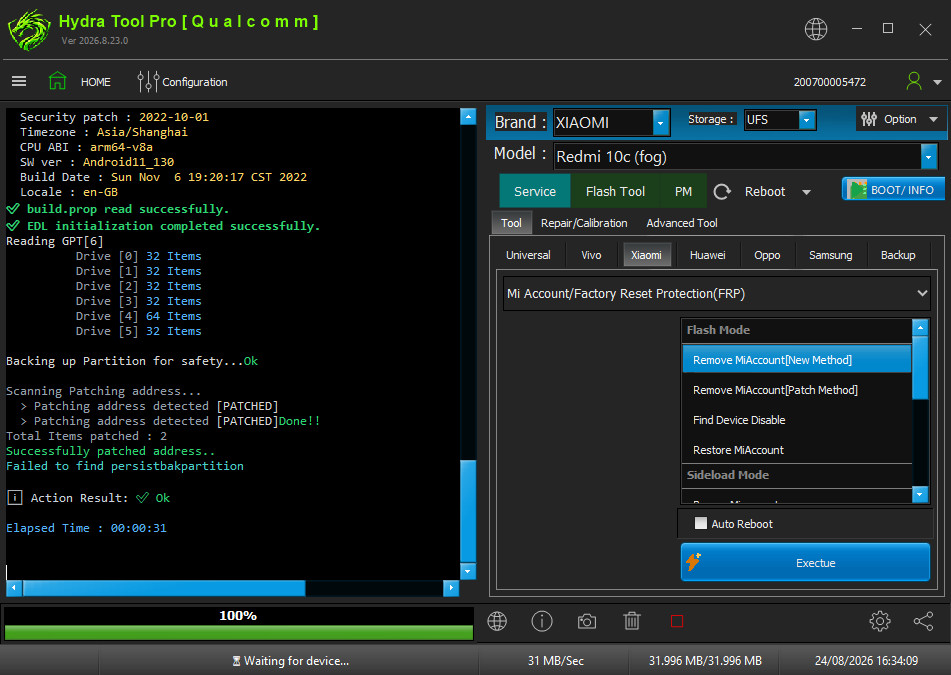Select the Tool sub-tab
Image resolution: width=951 pixels, height=675 pixels.
click(x=511, y=223)
